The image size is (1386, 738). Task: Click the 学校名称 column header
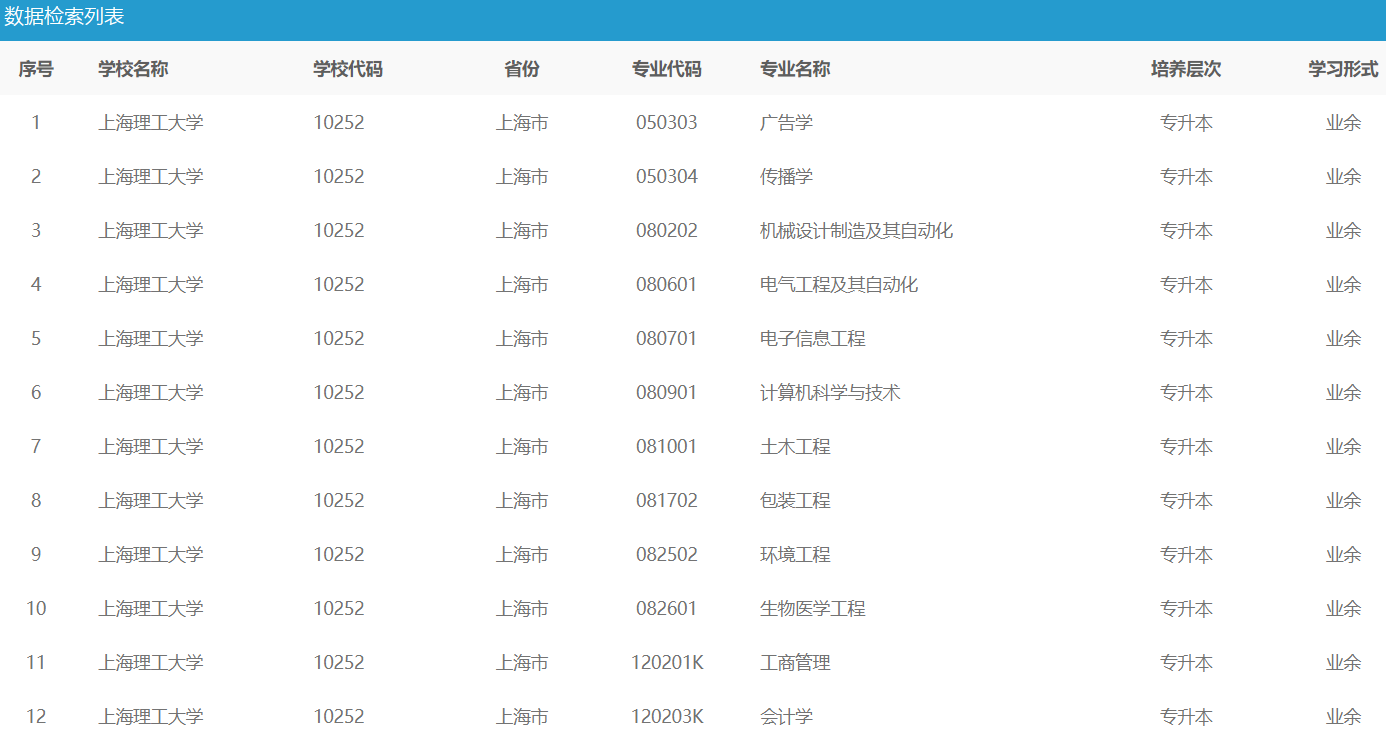tap(133, 69)
